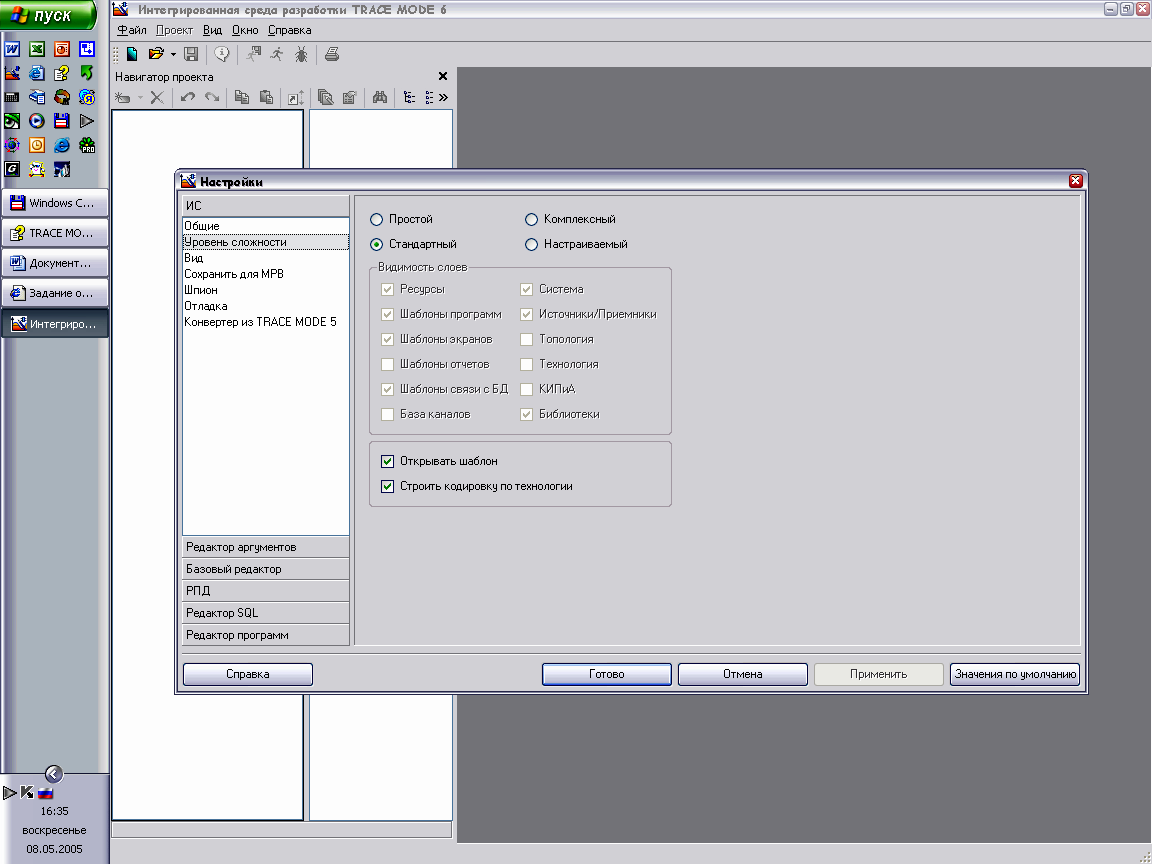Expand the РПД section

click(x=265, y=591)
